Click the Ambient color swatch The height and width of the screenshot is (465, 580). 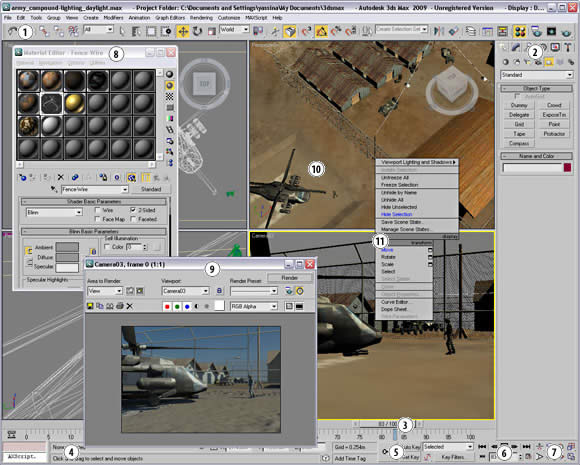67,247
